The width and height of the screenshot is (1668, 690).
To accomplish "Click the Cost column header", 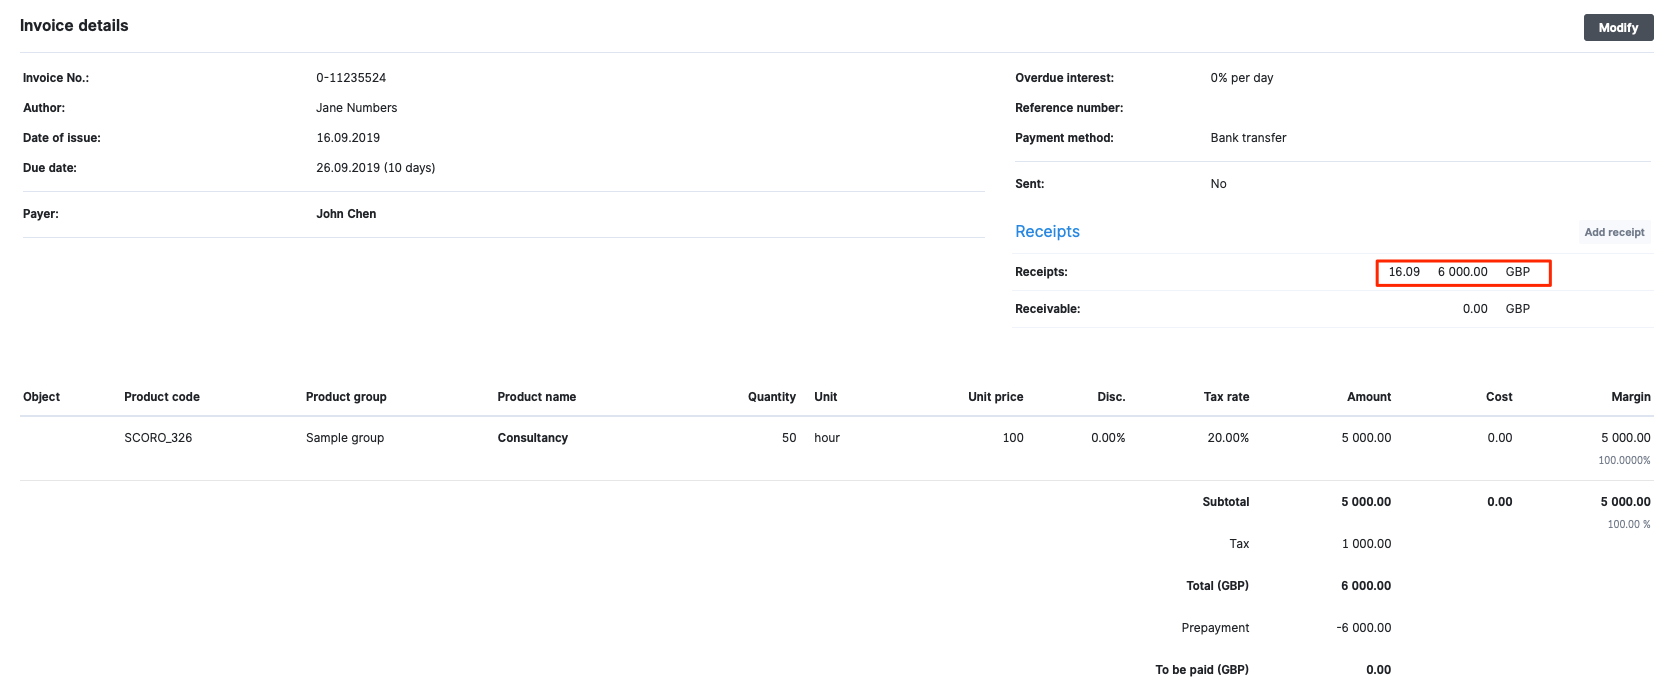I will coord(1498,397).
